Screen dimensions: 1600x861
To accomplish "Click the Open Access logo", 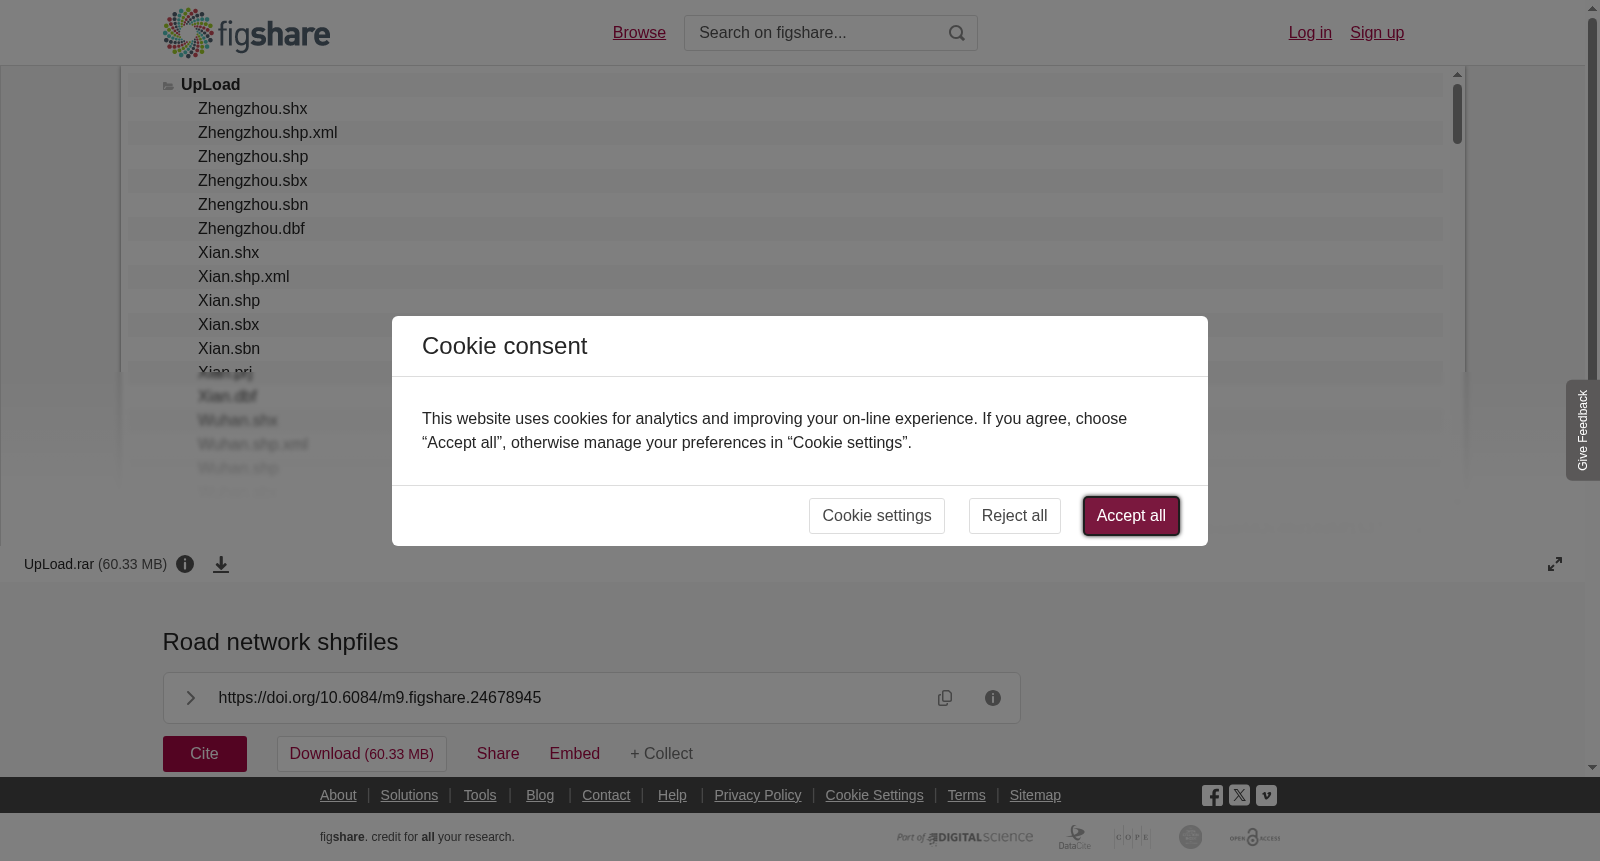I will (1255, 837).
